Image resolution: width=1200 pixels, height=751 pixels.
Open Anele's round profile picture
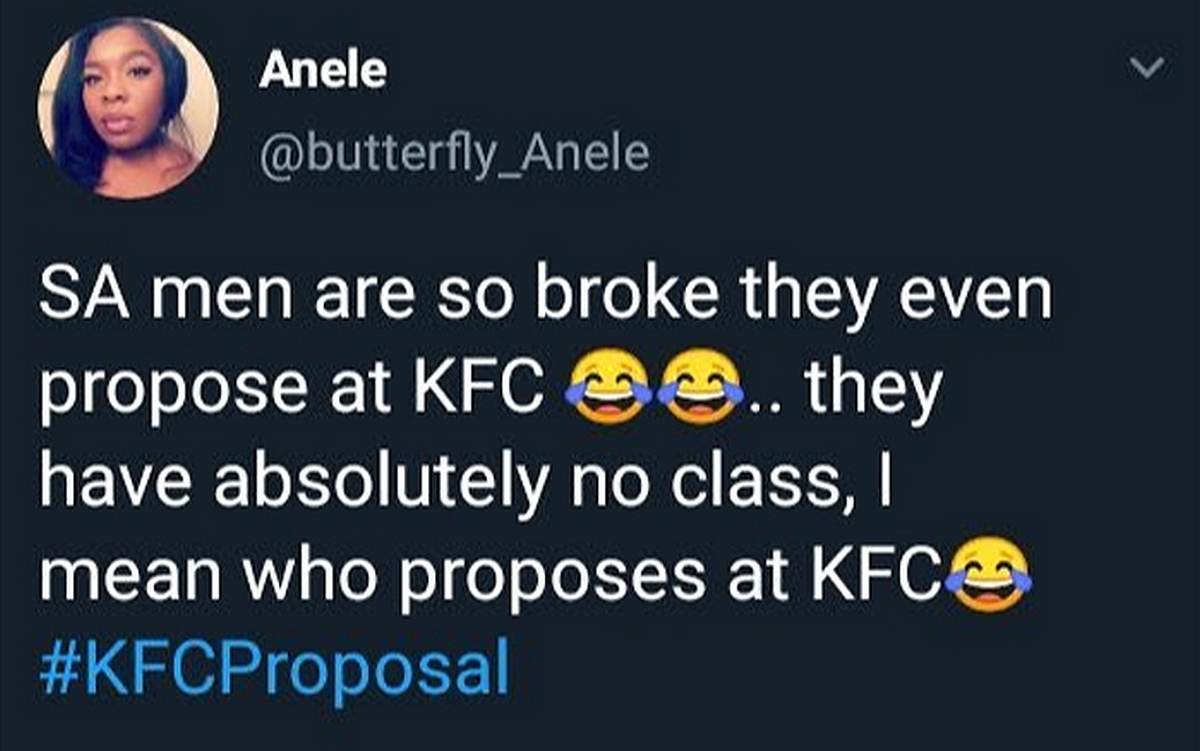pyautogui.click(x=128, y=107)
